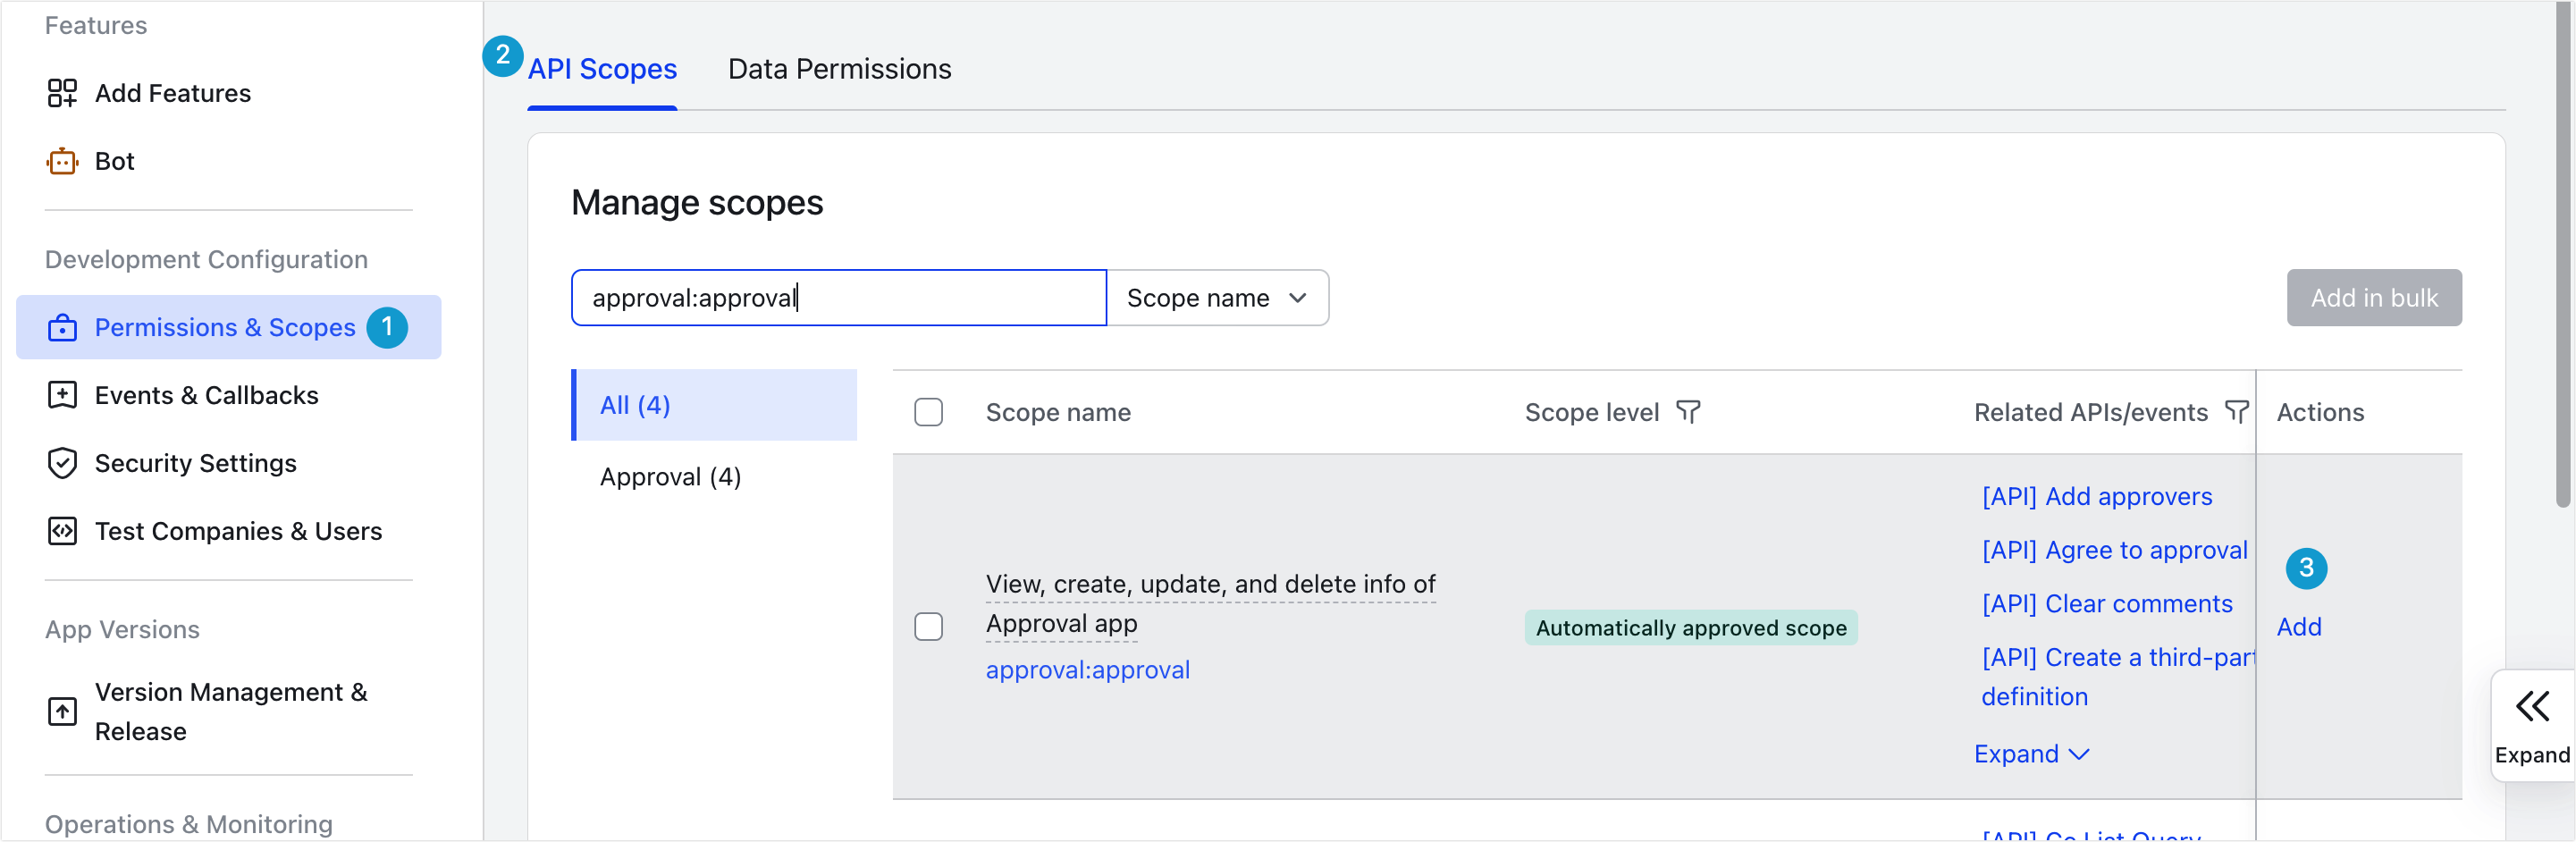Click the Scope name column header

tap(1057, 412)
